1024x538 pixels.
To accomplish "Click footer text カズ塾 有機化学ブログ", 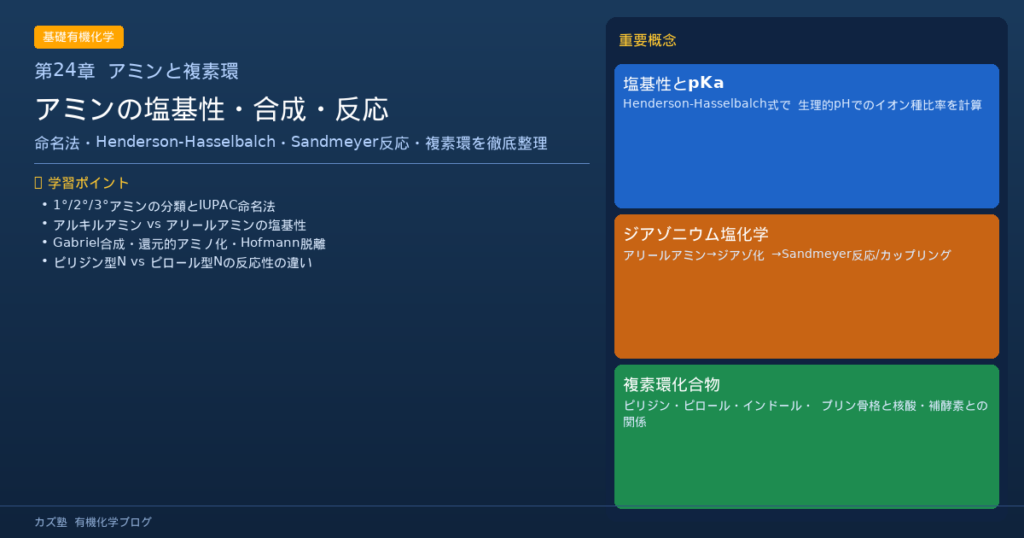I will click(x=93, y=522).
